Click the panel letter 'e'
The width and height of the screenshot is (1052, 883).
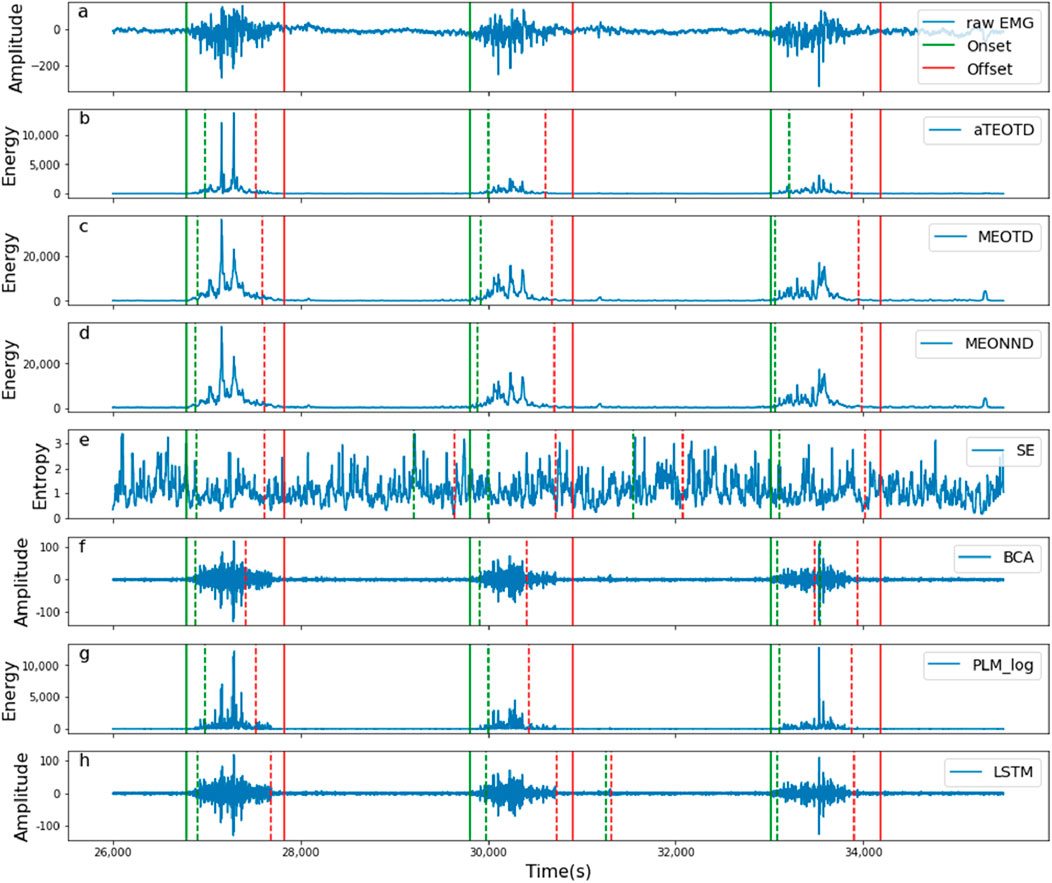click(x=84, y=441)
